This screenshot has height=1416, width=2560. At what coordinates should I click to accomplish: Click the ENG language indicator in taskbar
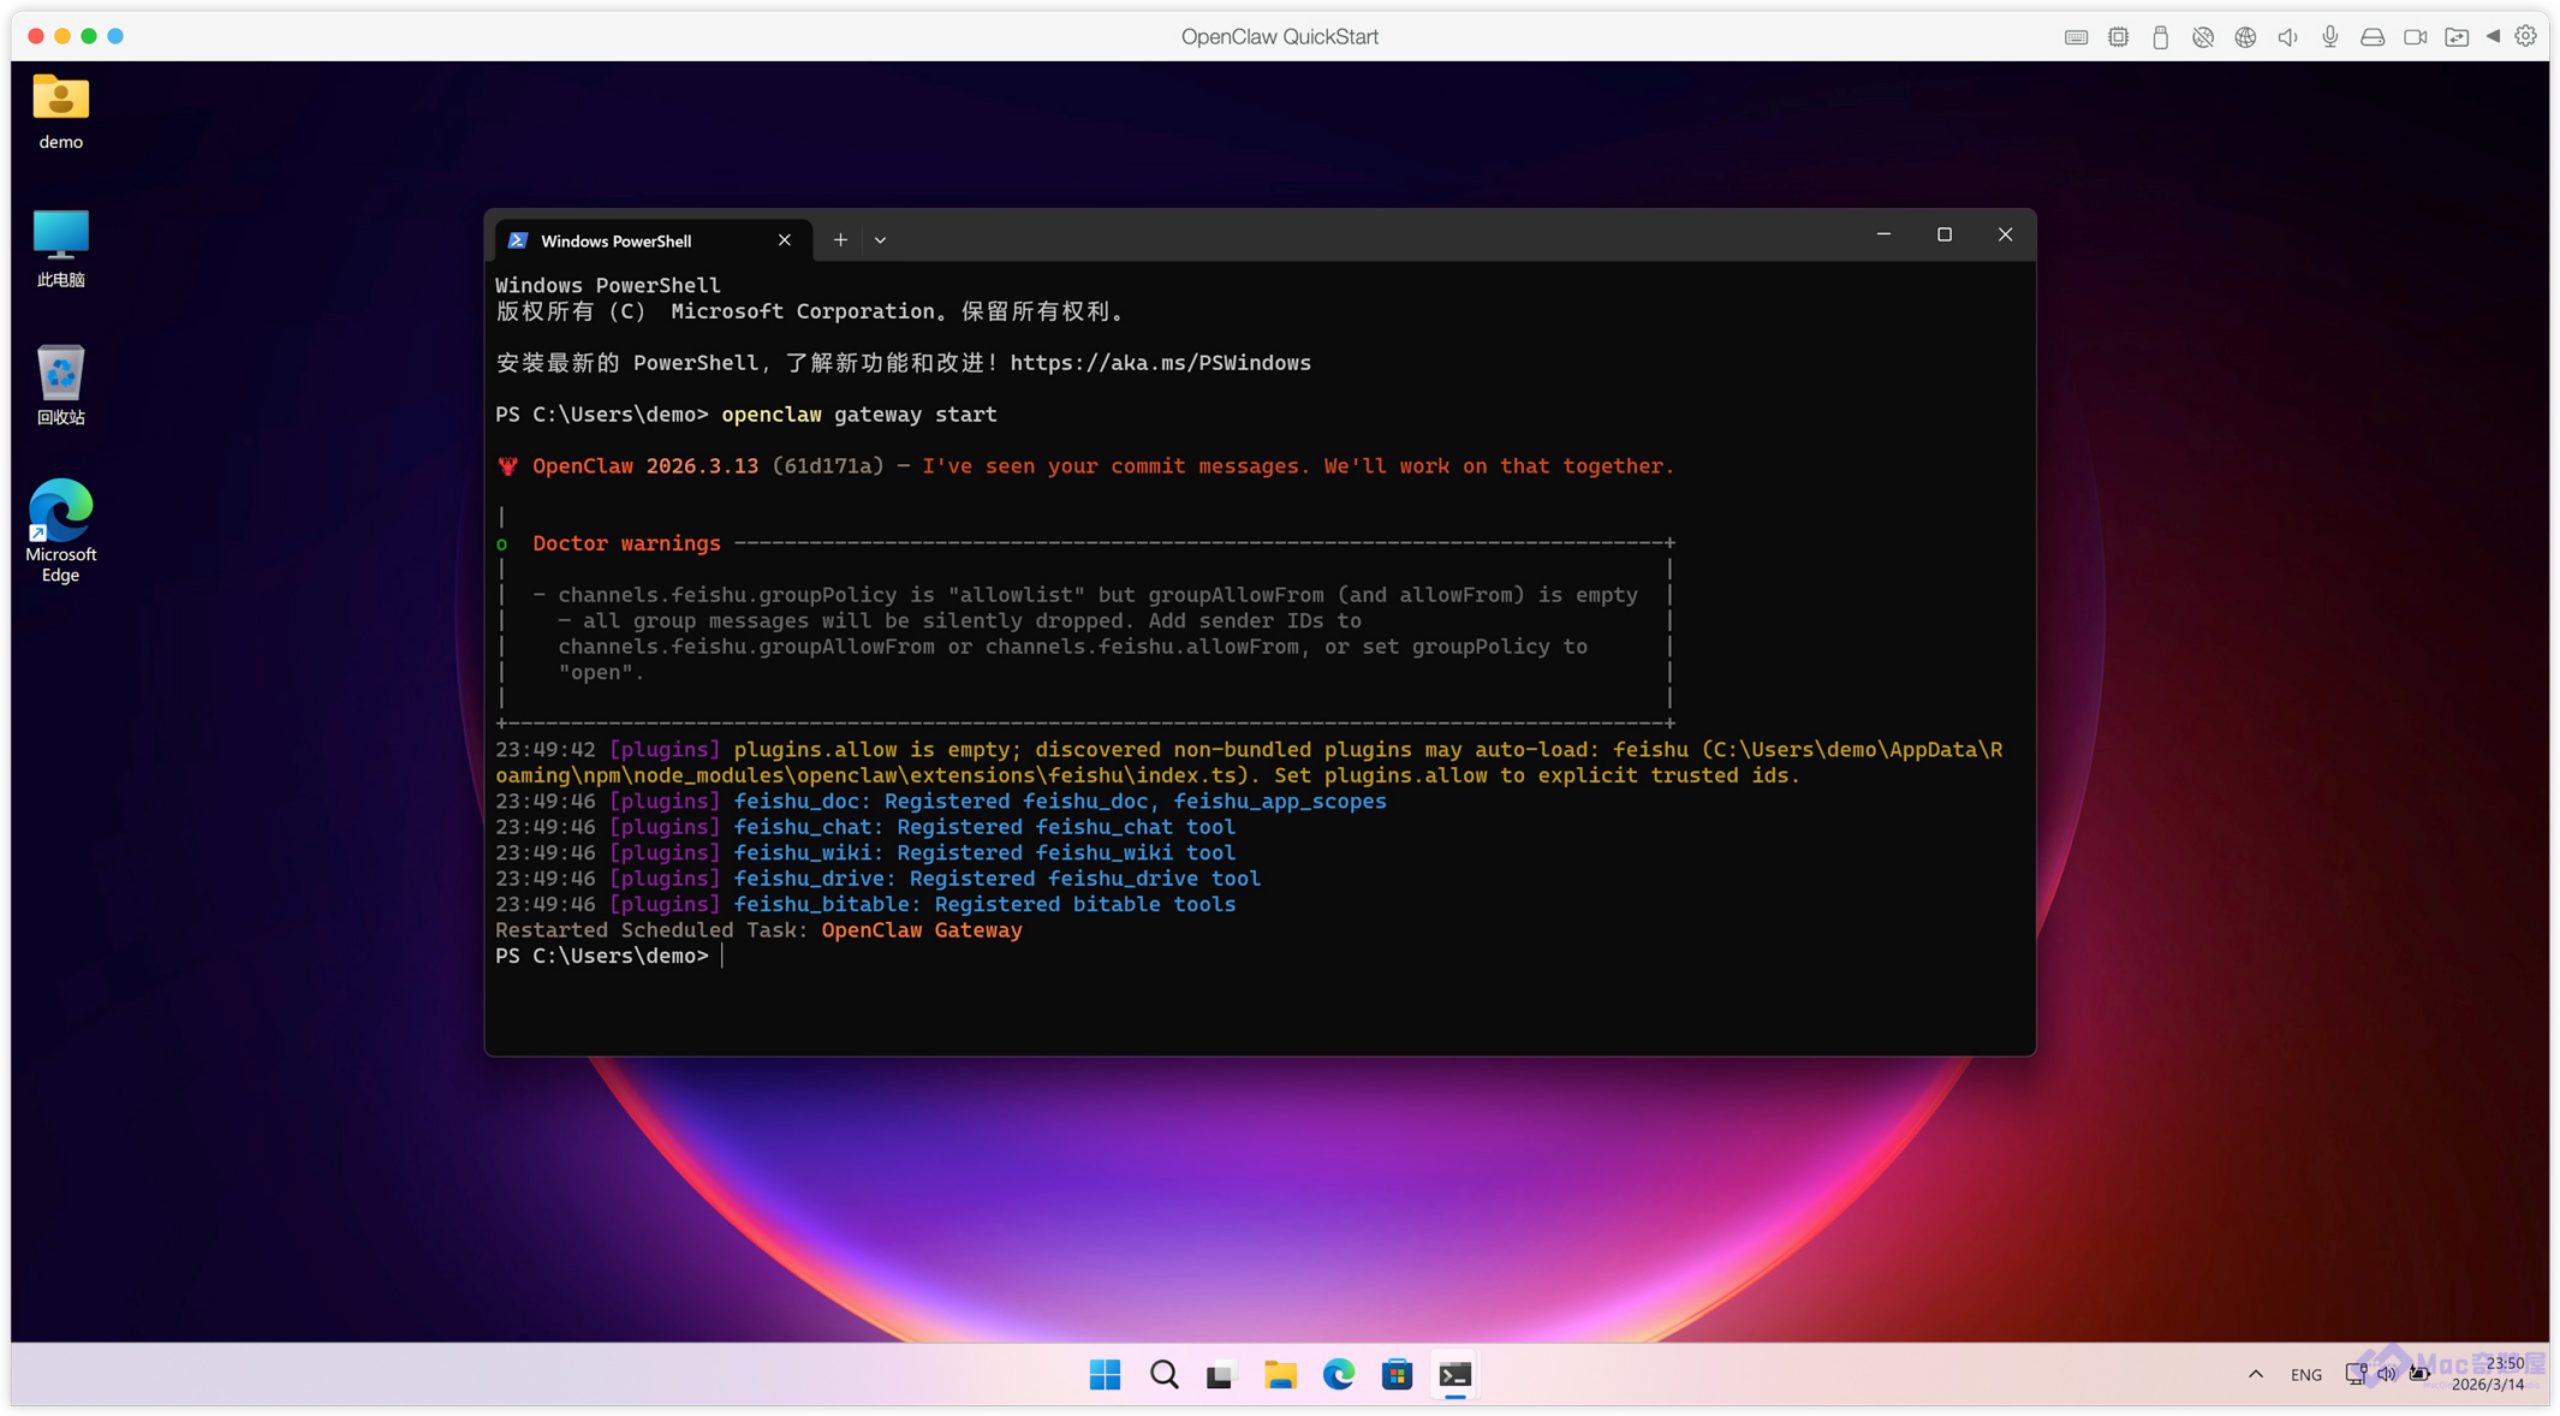click(2305, 1375)
